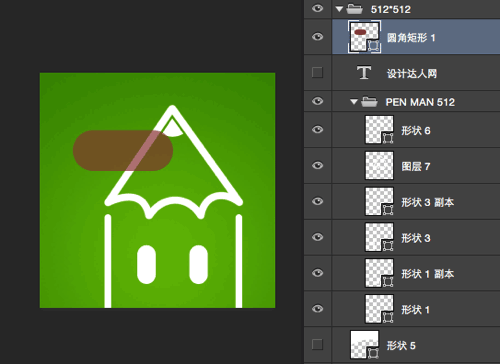Click the 形状 3 layer name
The image size is (500, 364).
[416, 238]
